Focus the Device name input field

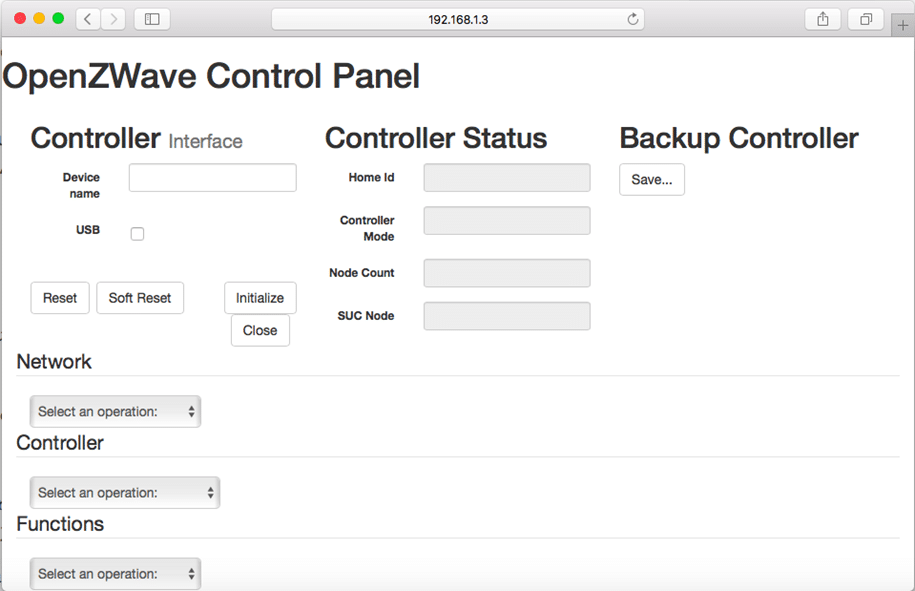[212, 177]
